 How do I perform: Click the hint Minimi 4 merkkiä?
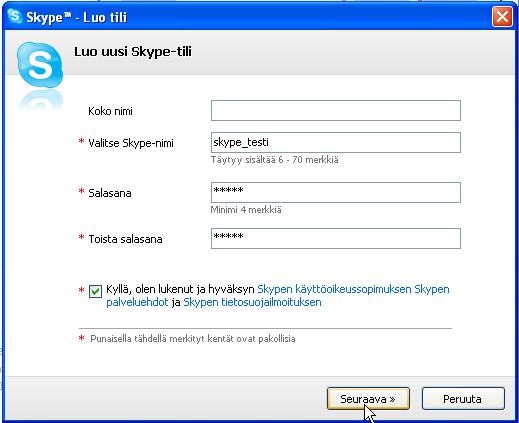246,210
